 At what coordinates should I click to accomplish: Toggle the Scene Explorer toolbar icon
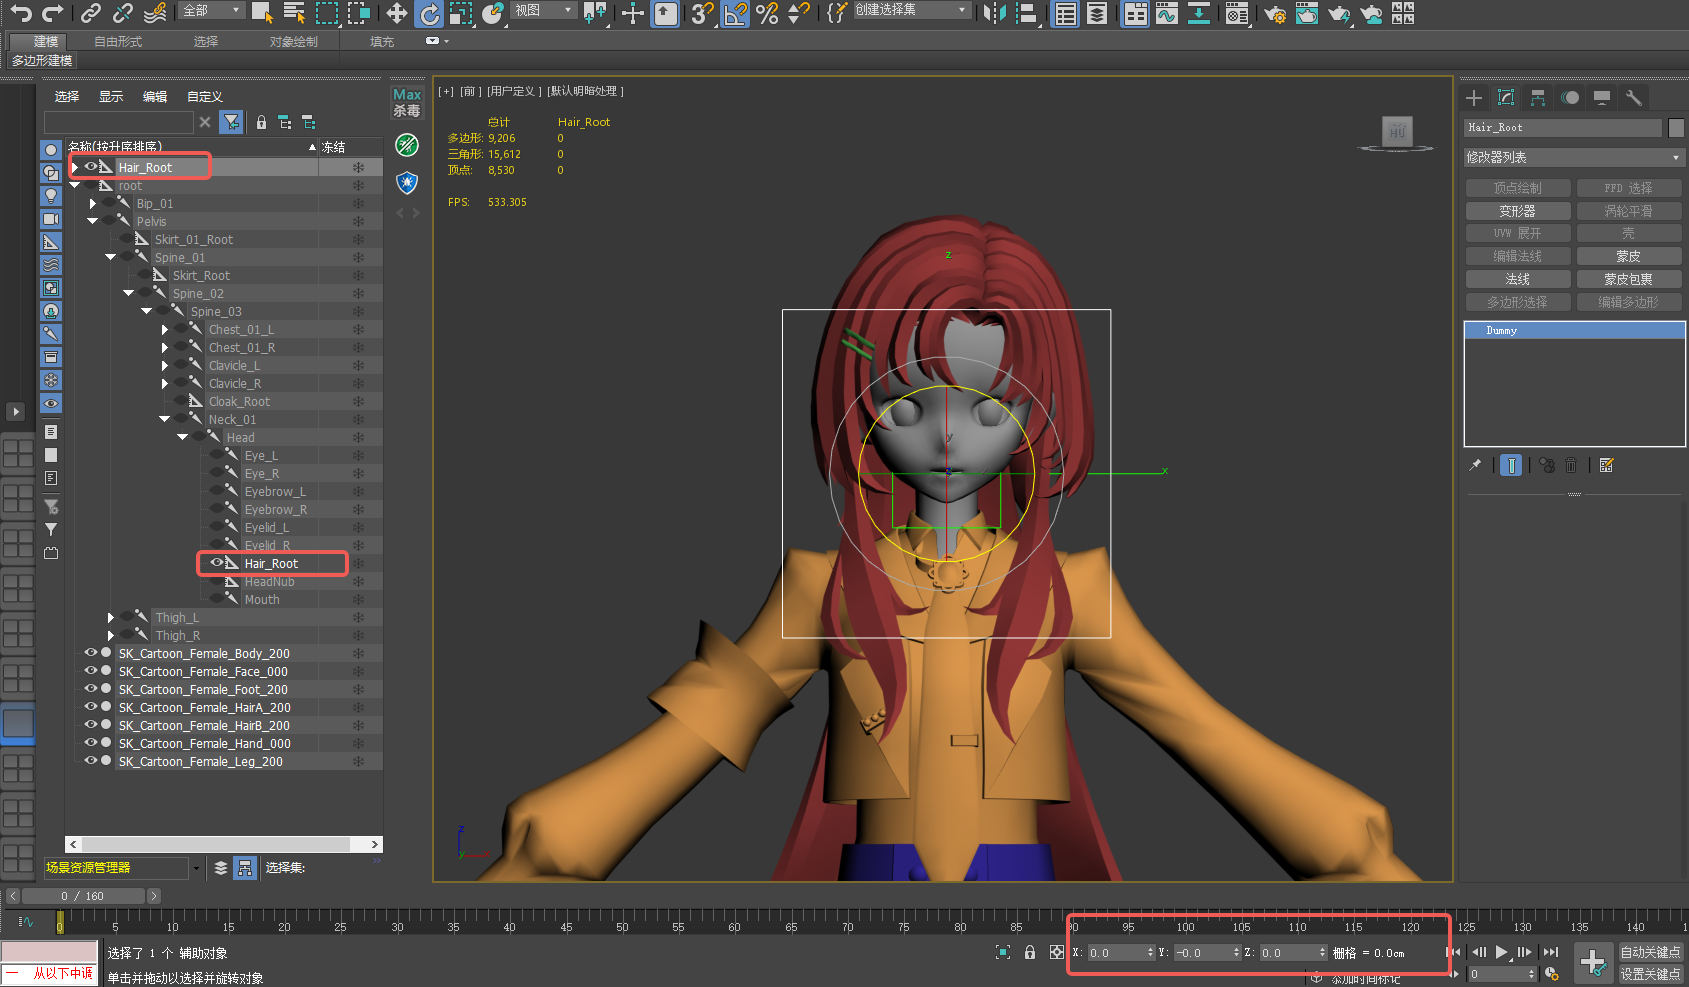[1066, 13]
